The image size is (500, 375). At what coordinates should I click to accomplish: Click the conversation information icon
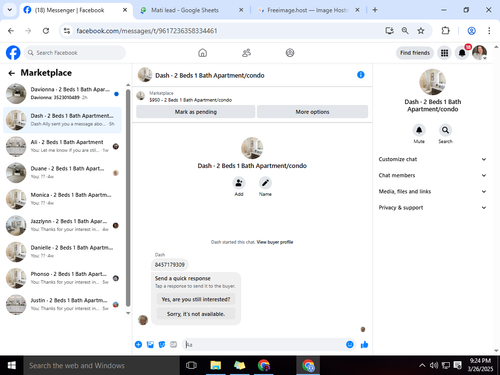click(x=360, y=75)
